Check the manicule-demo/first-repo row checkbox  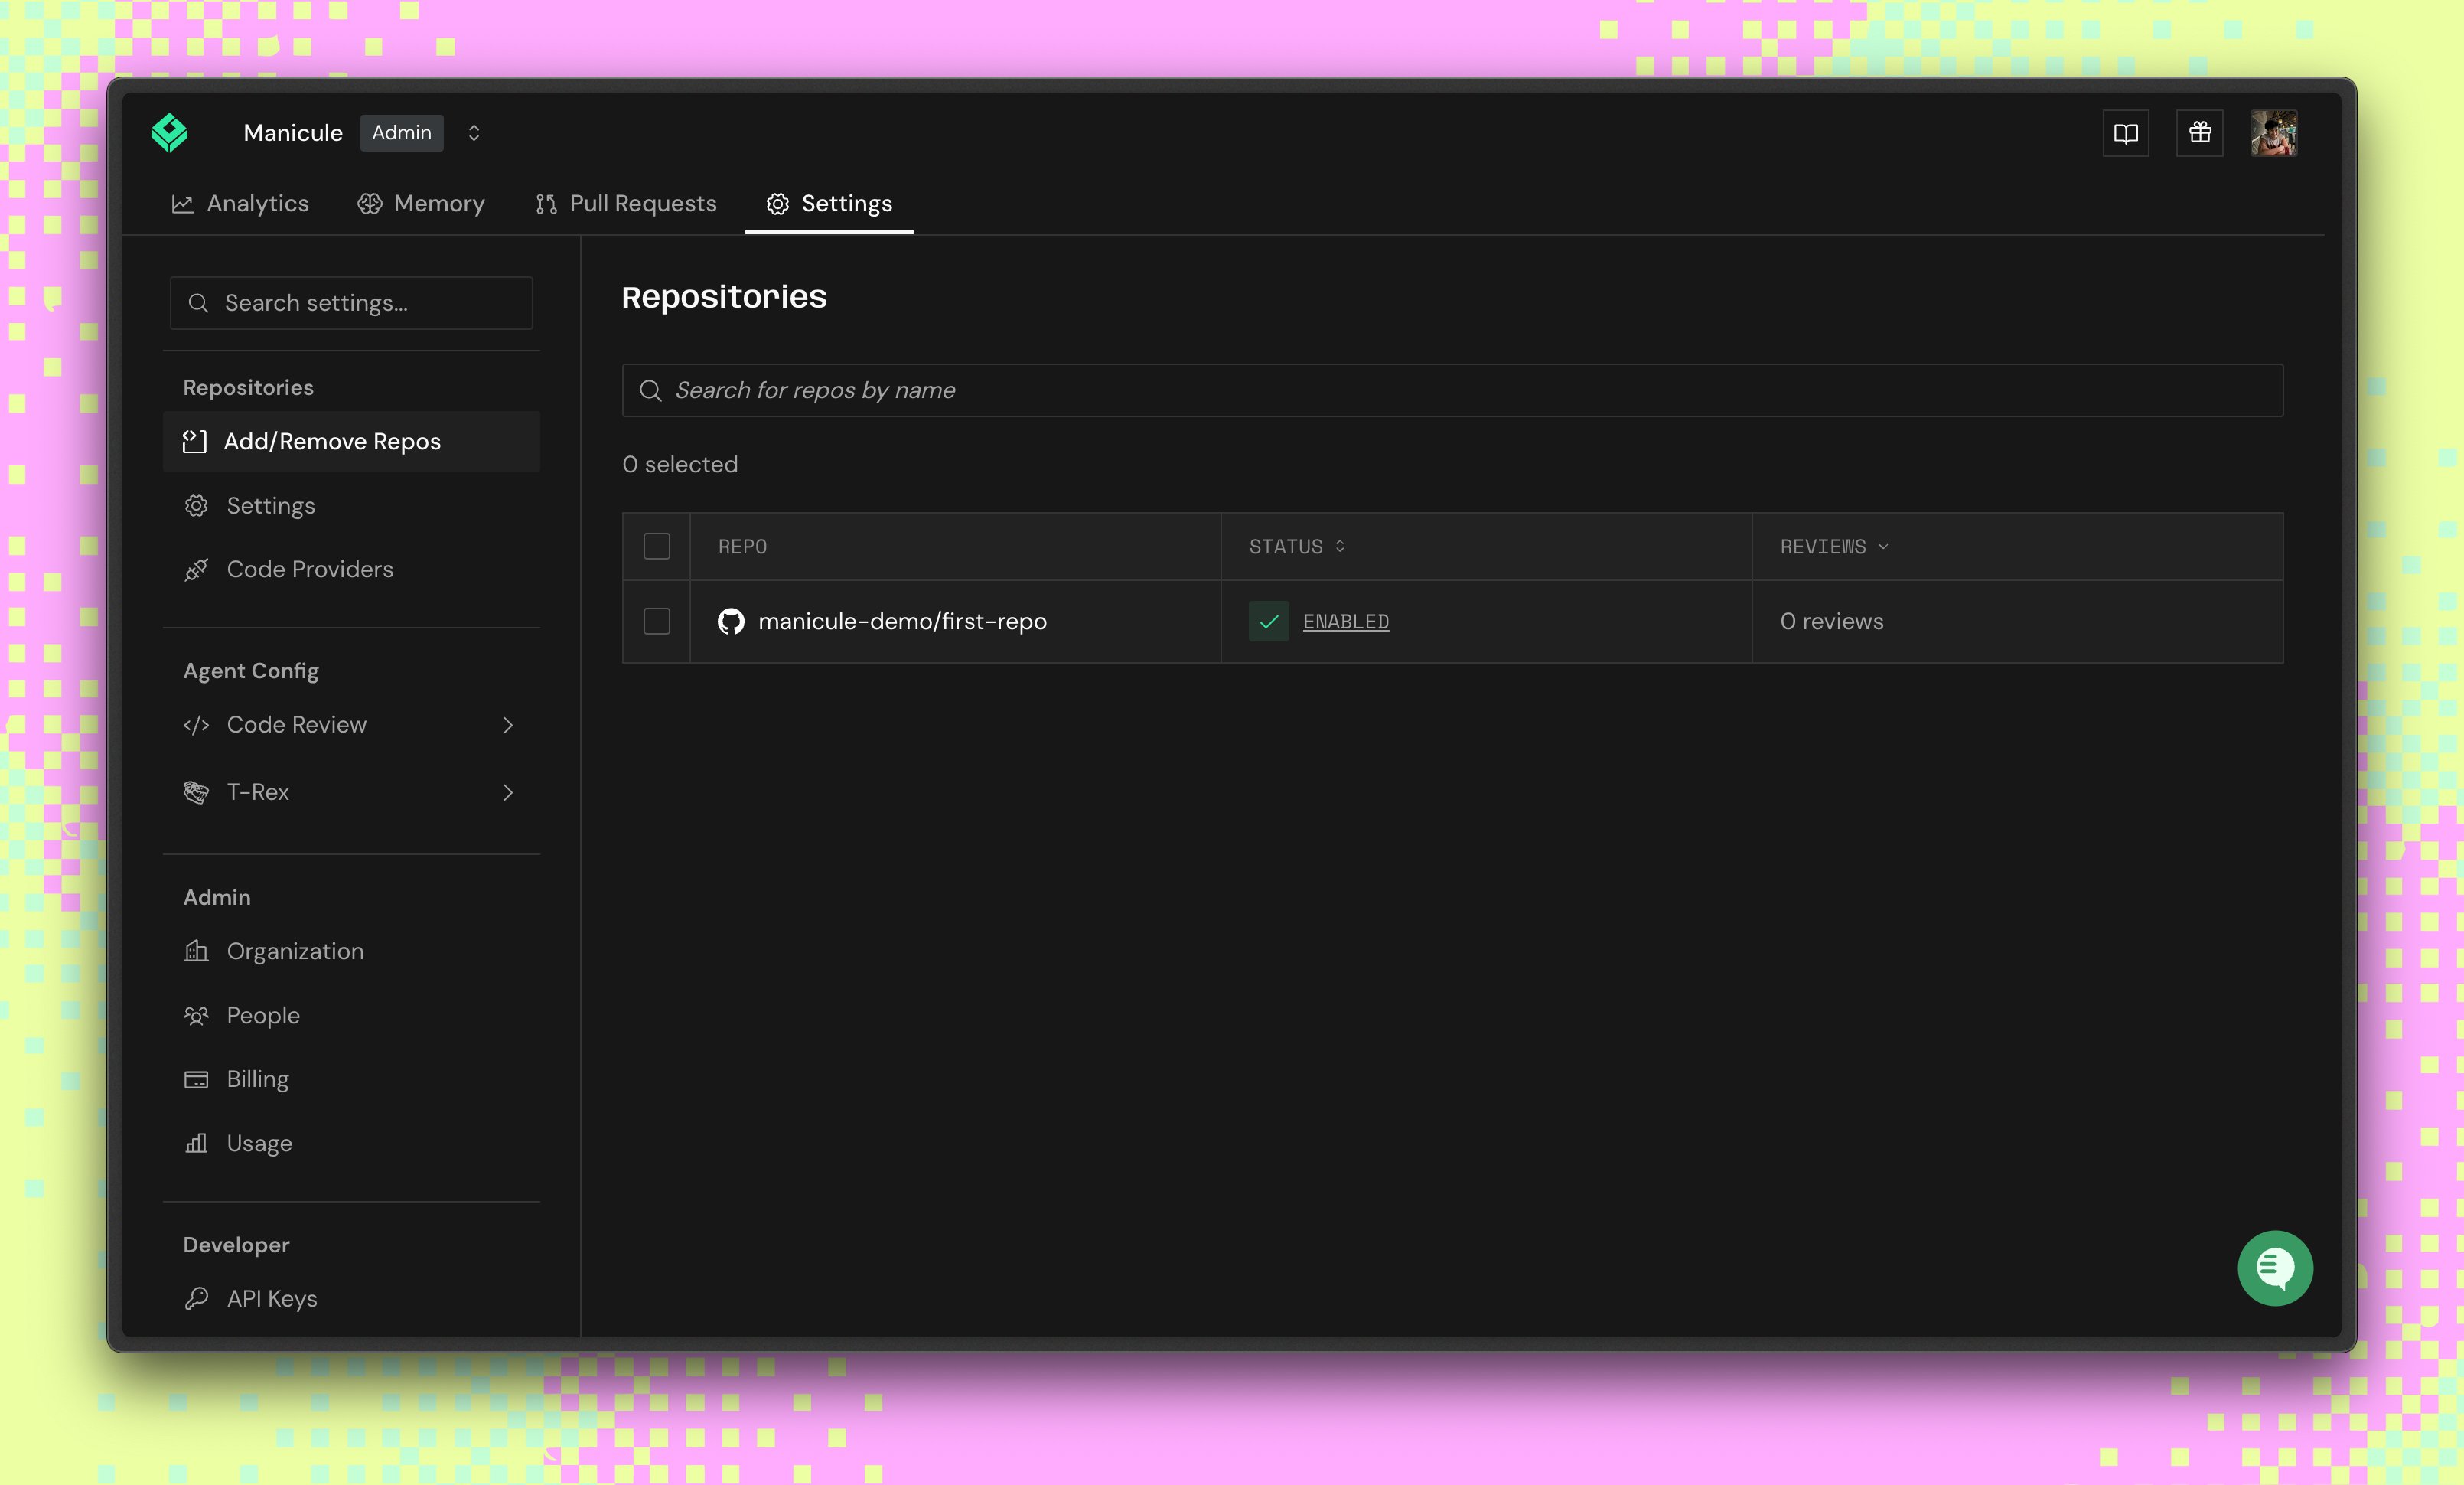657,621
